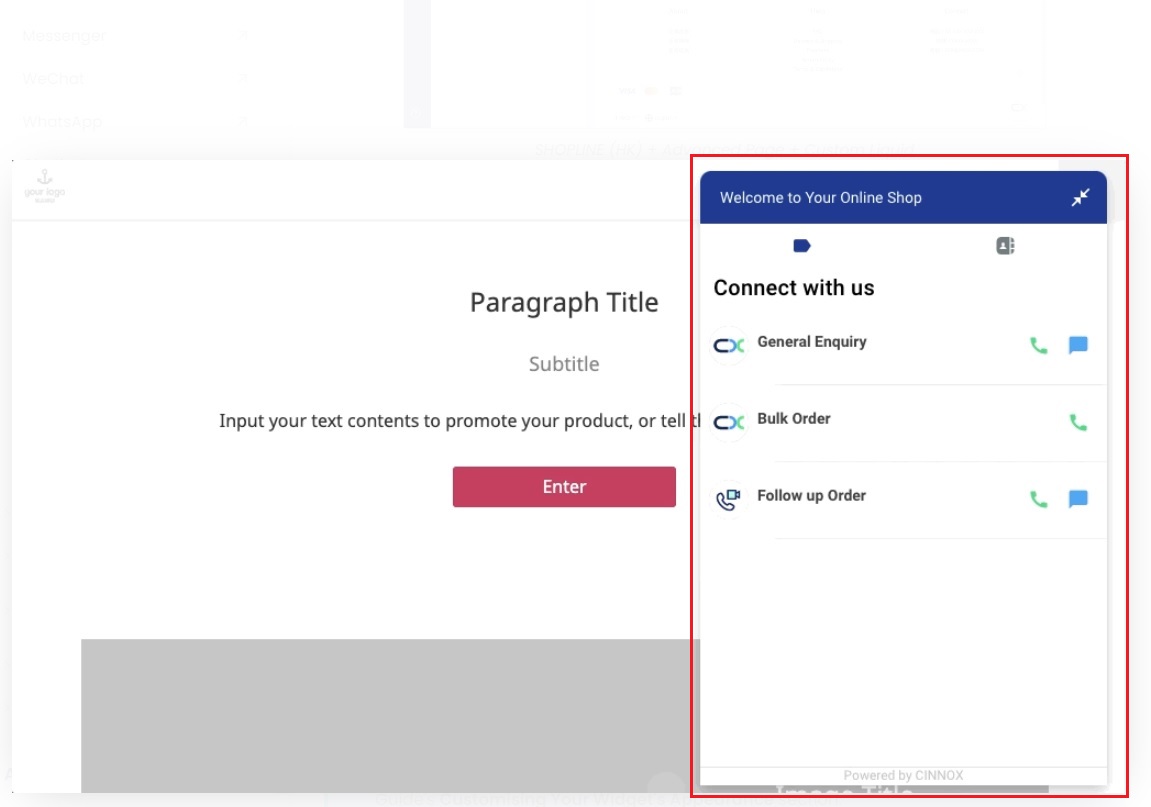Click the Follow up Order phone-video icon
The image size is (1151, 807).
point(729,499)
